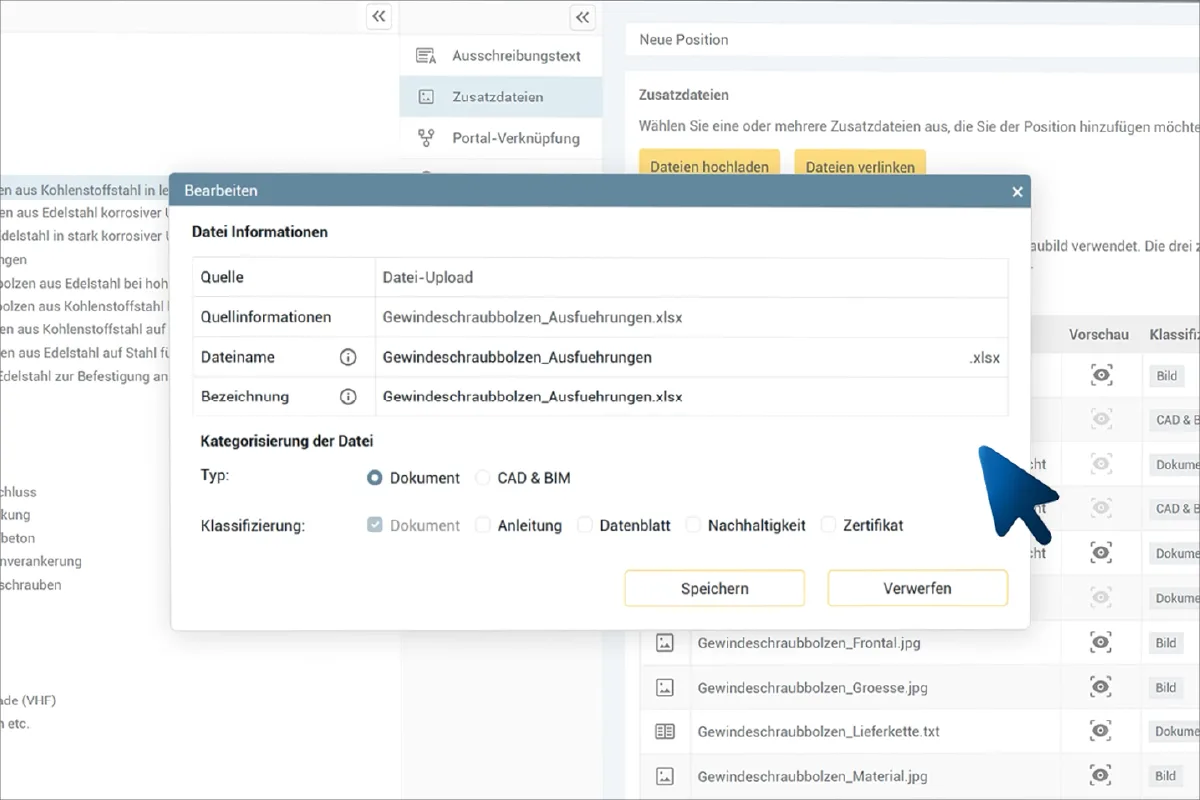This screenshot has height=800, width=1200.
Task: Click the info icon beside Bezeichnung
Action: pyautogui.click(x=346, y=397)
